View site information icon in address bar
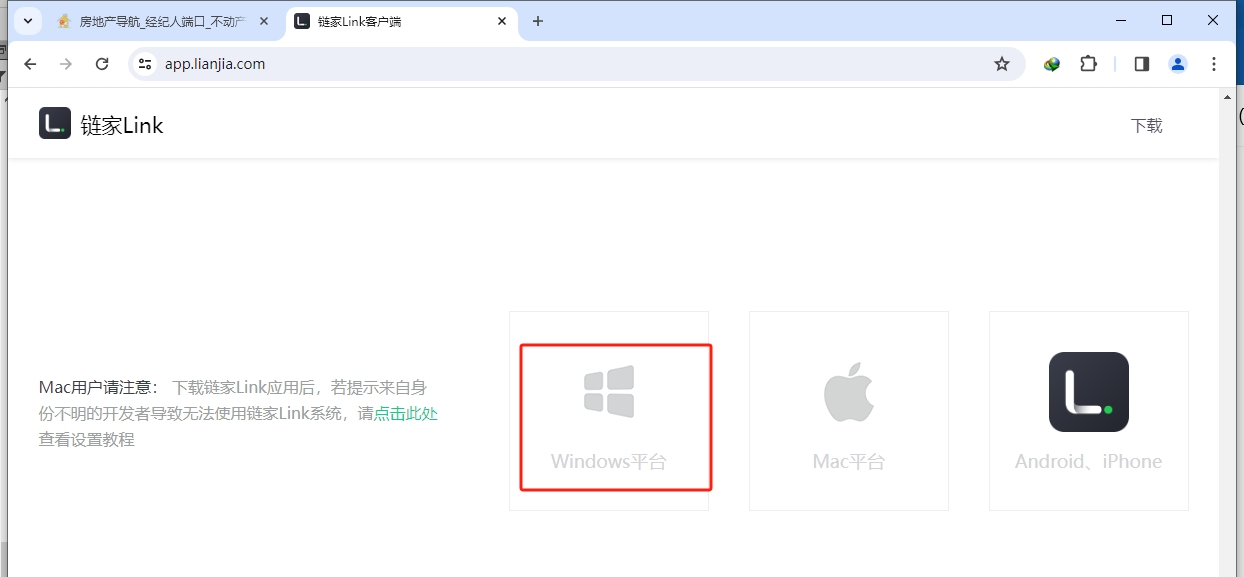The height and width of the screenshot is (577, 1244). click(x=145, y=64)
